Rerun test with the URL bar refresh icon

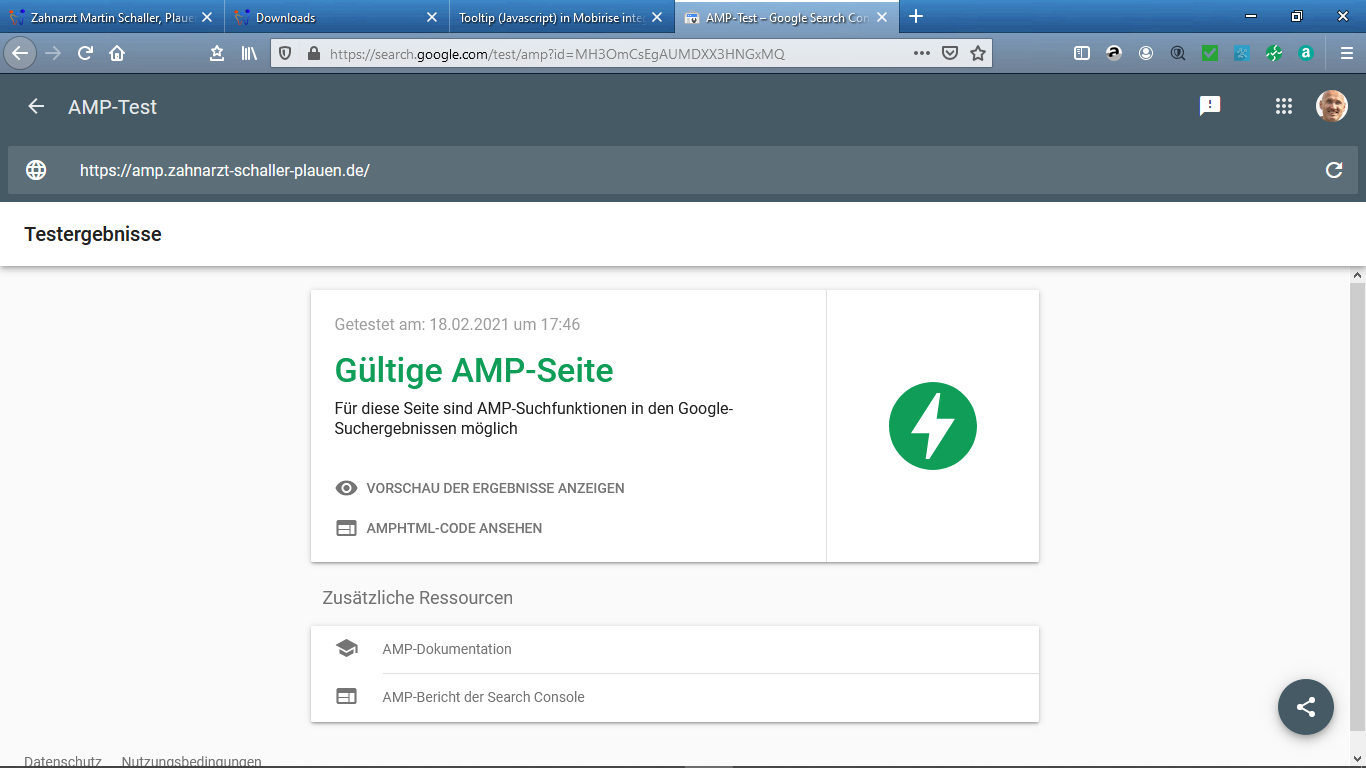pyautogui.click(x=1333, y=170)
